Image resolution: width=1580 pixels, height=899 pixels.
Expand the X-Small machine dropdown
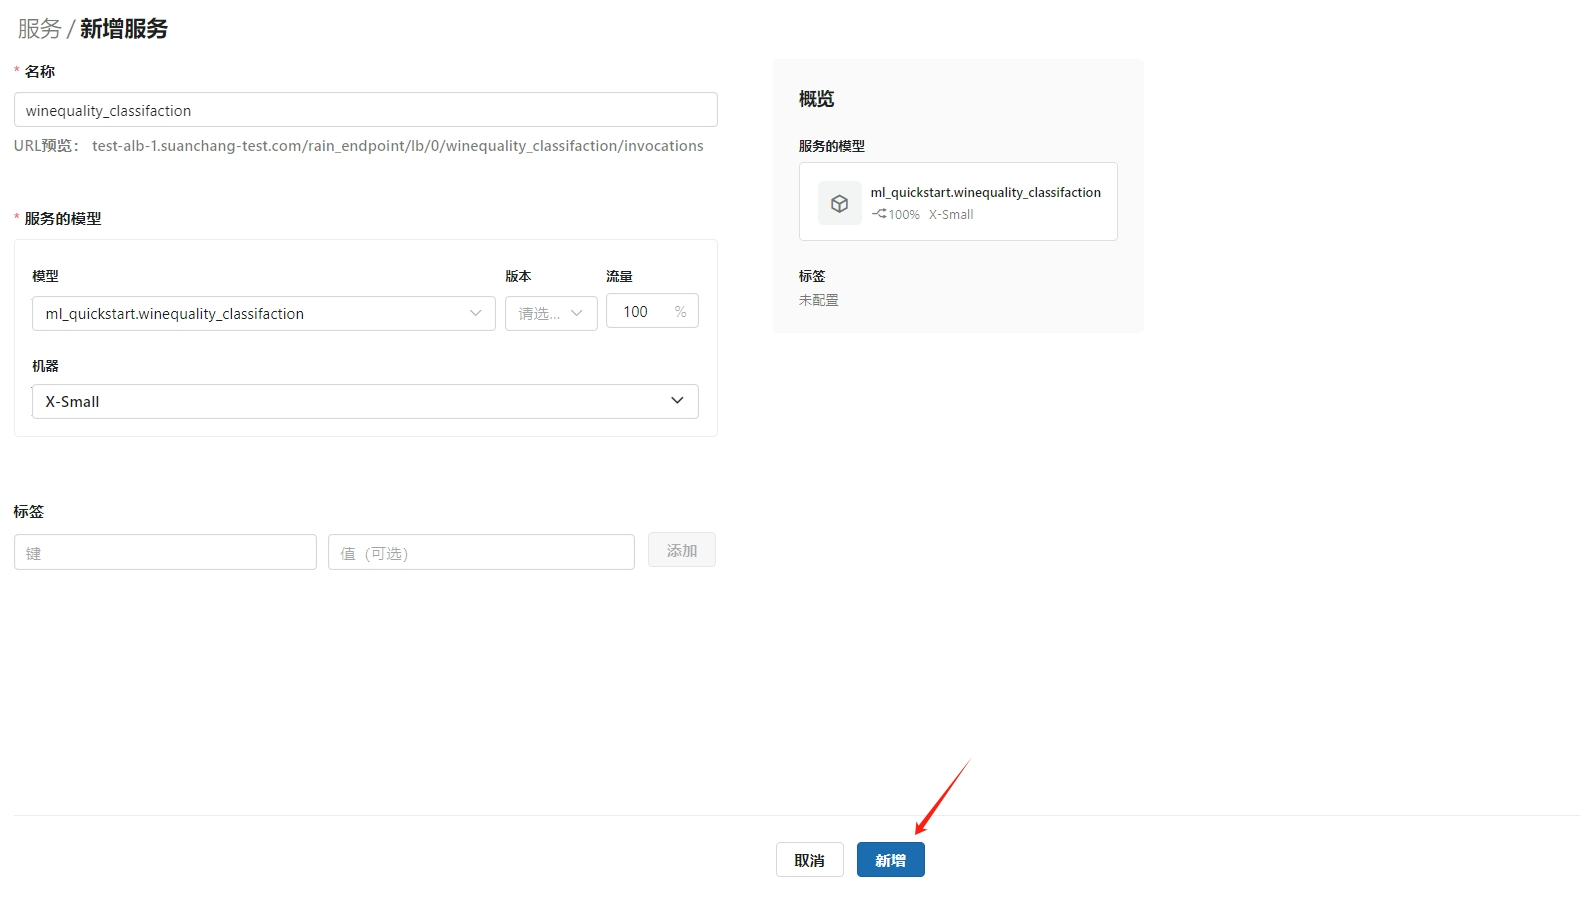pyautogui.click(x=365, y=401)
